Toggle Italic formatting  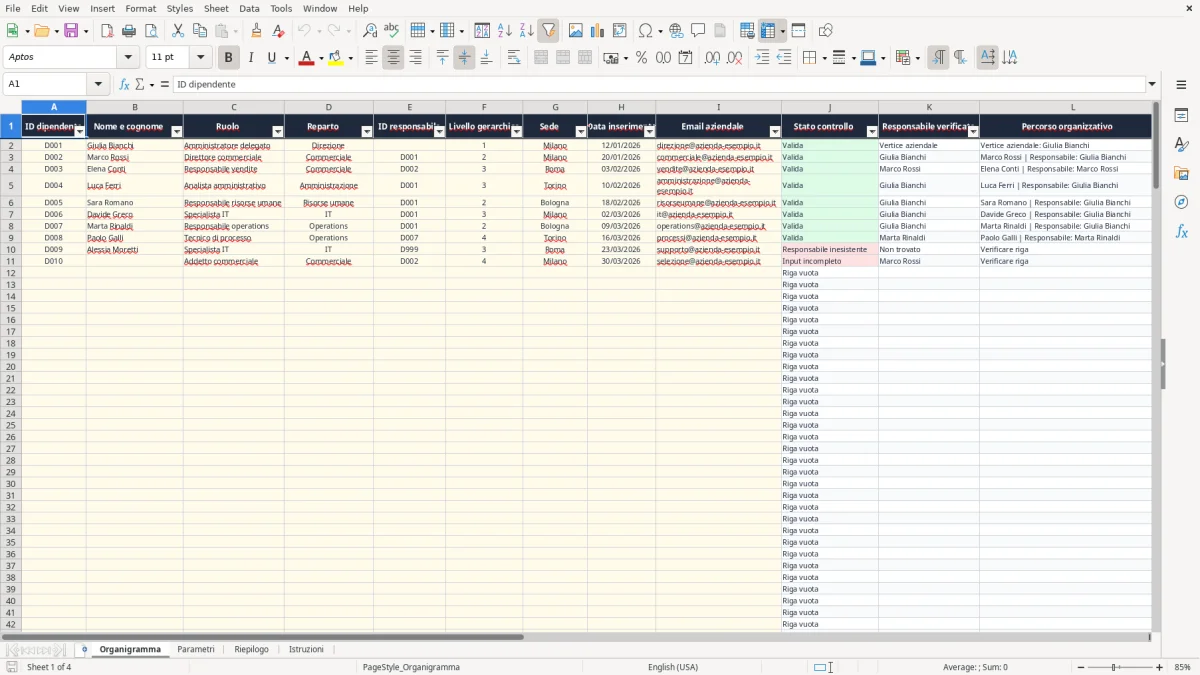click(x=251, y=58)
